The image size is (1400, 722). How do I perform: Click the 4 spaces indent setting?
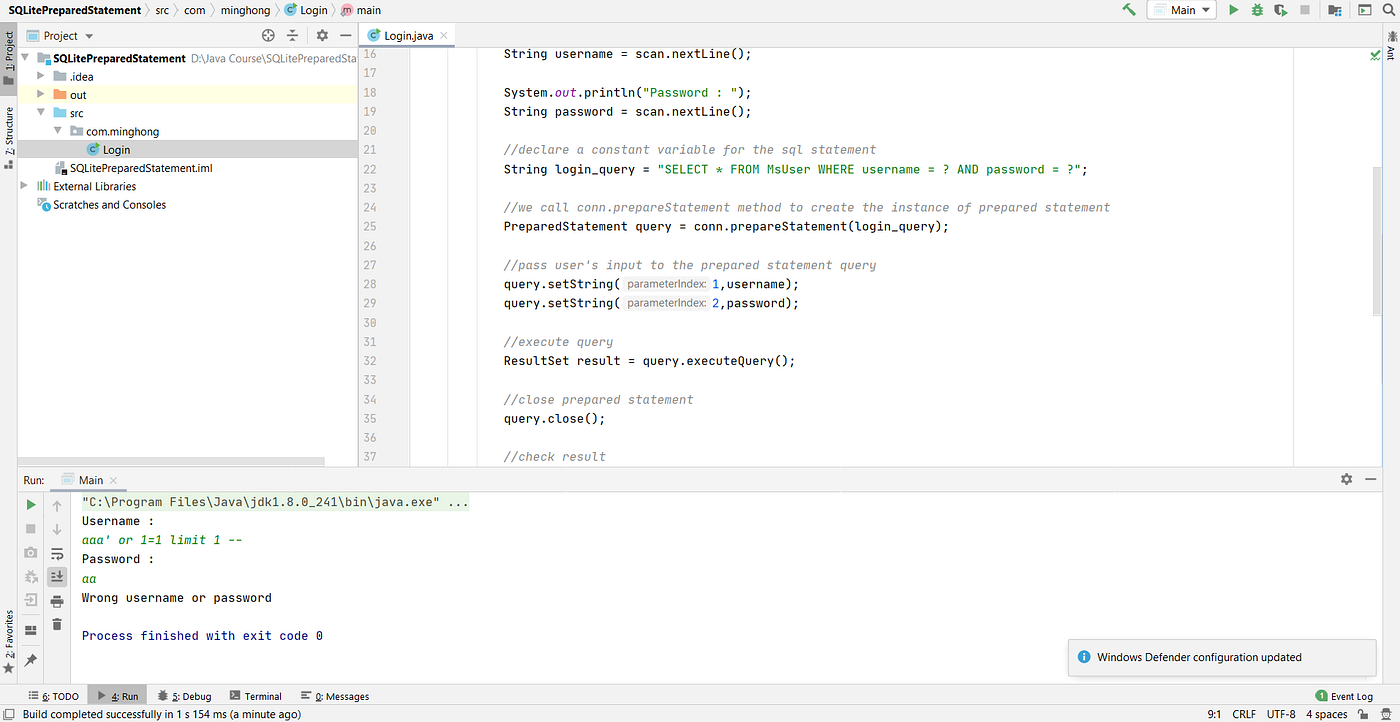coord(1326,714)
